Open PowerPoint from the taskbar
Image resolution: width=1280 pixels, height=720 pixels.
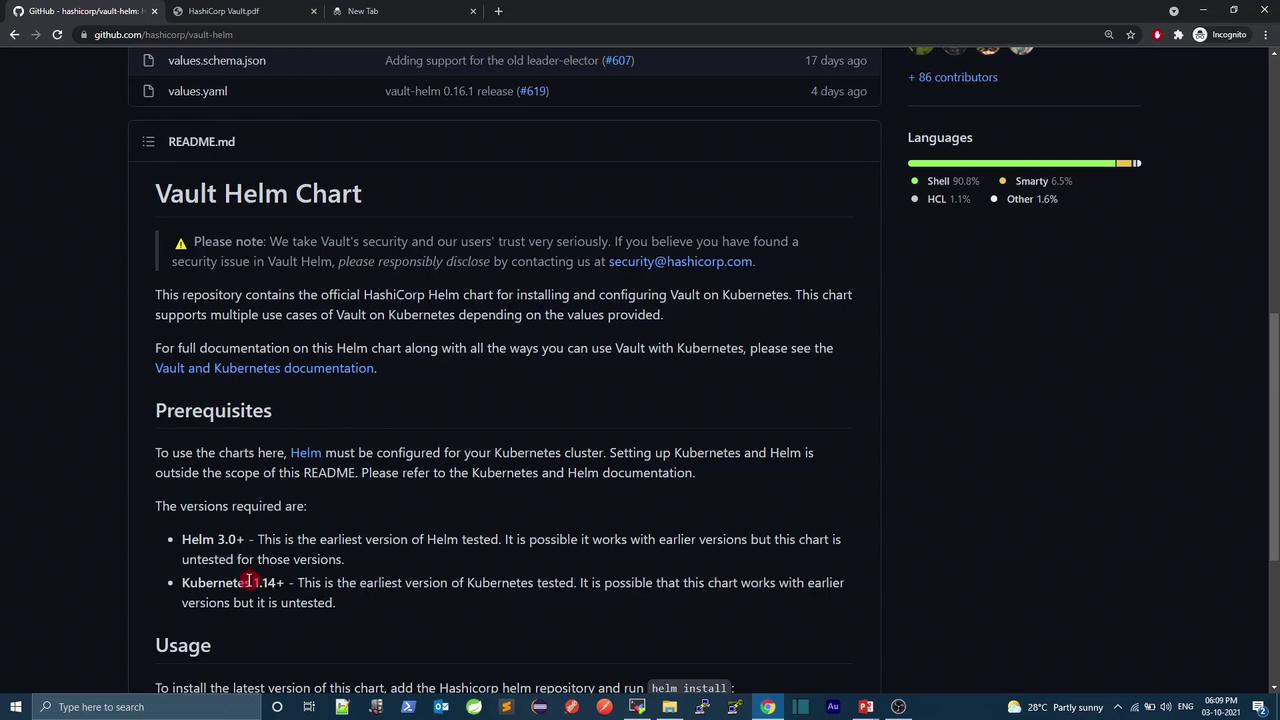pos(866,707)
